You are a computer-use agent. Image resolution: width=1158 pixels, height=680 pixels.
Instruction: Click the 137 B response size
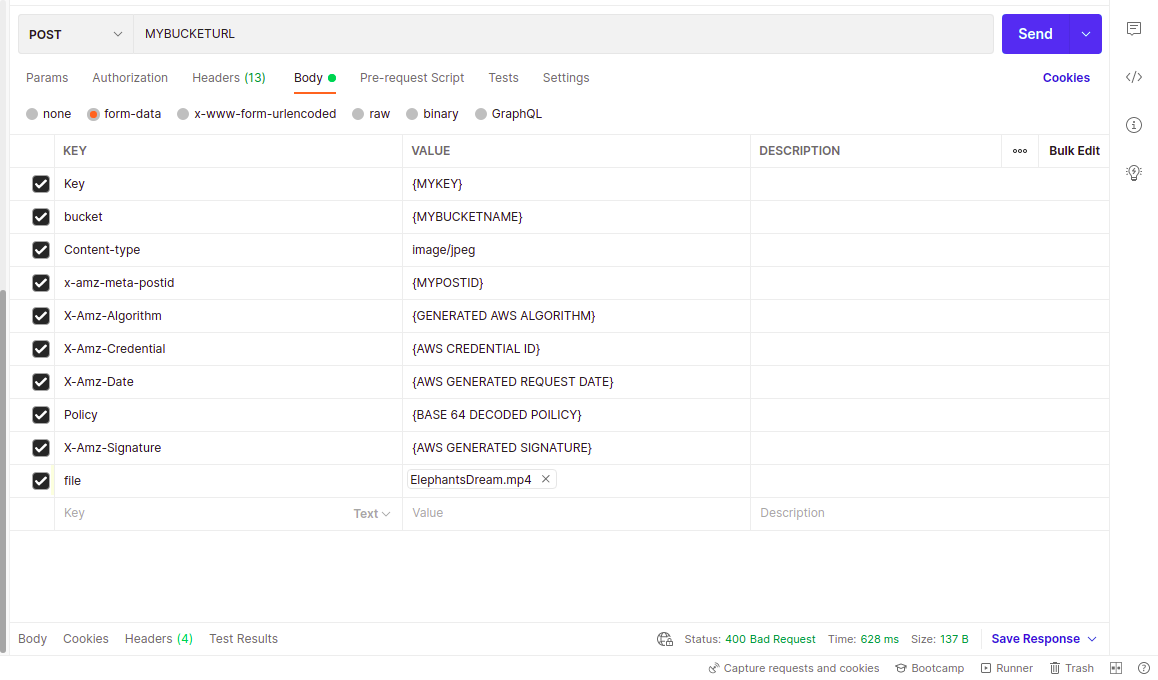[954, 639]
